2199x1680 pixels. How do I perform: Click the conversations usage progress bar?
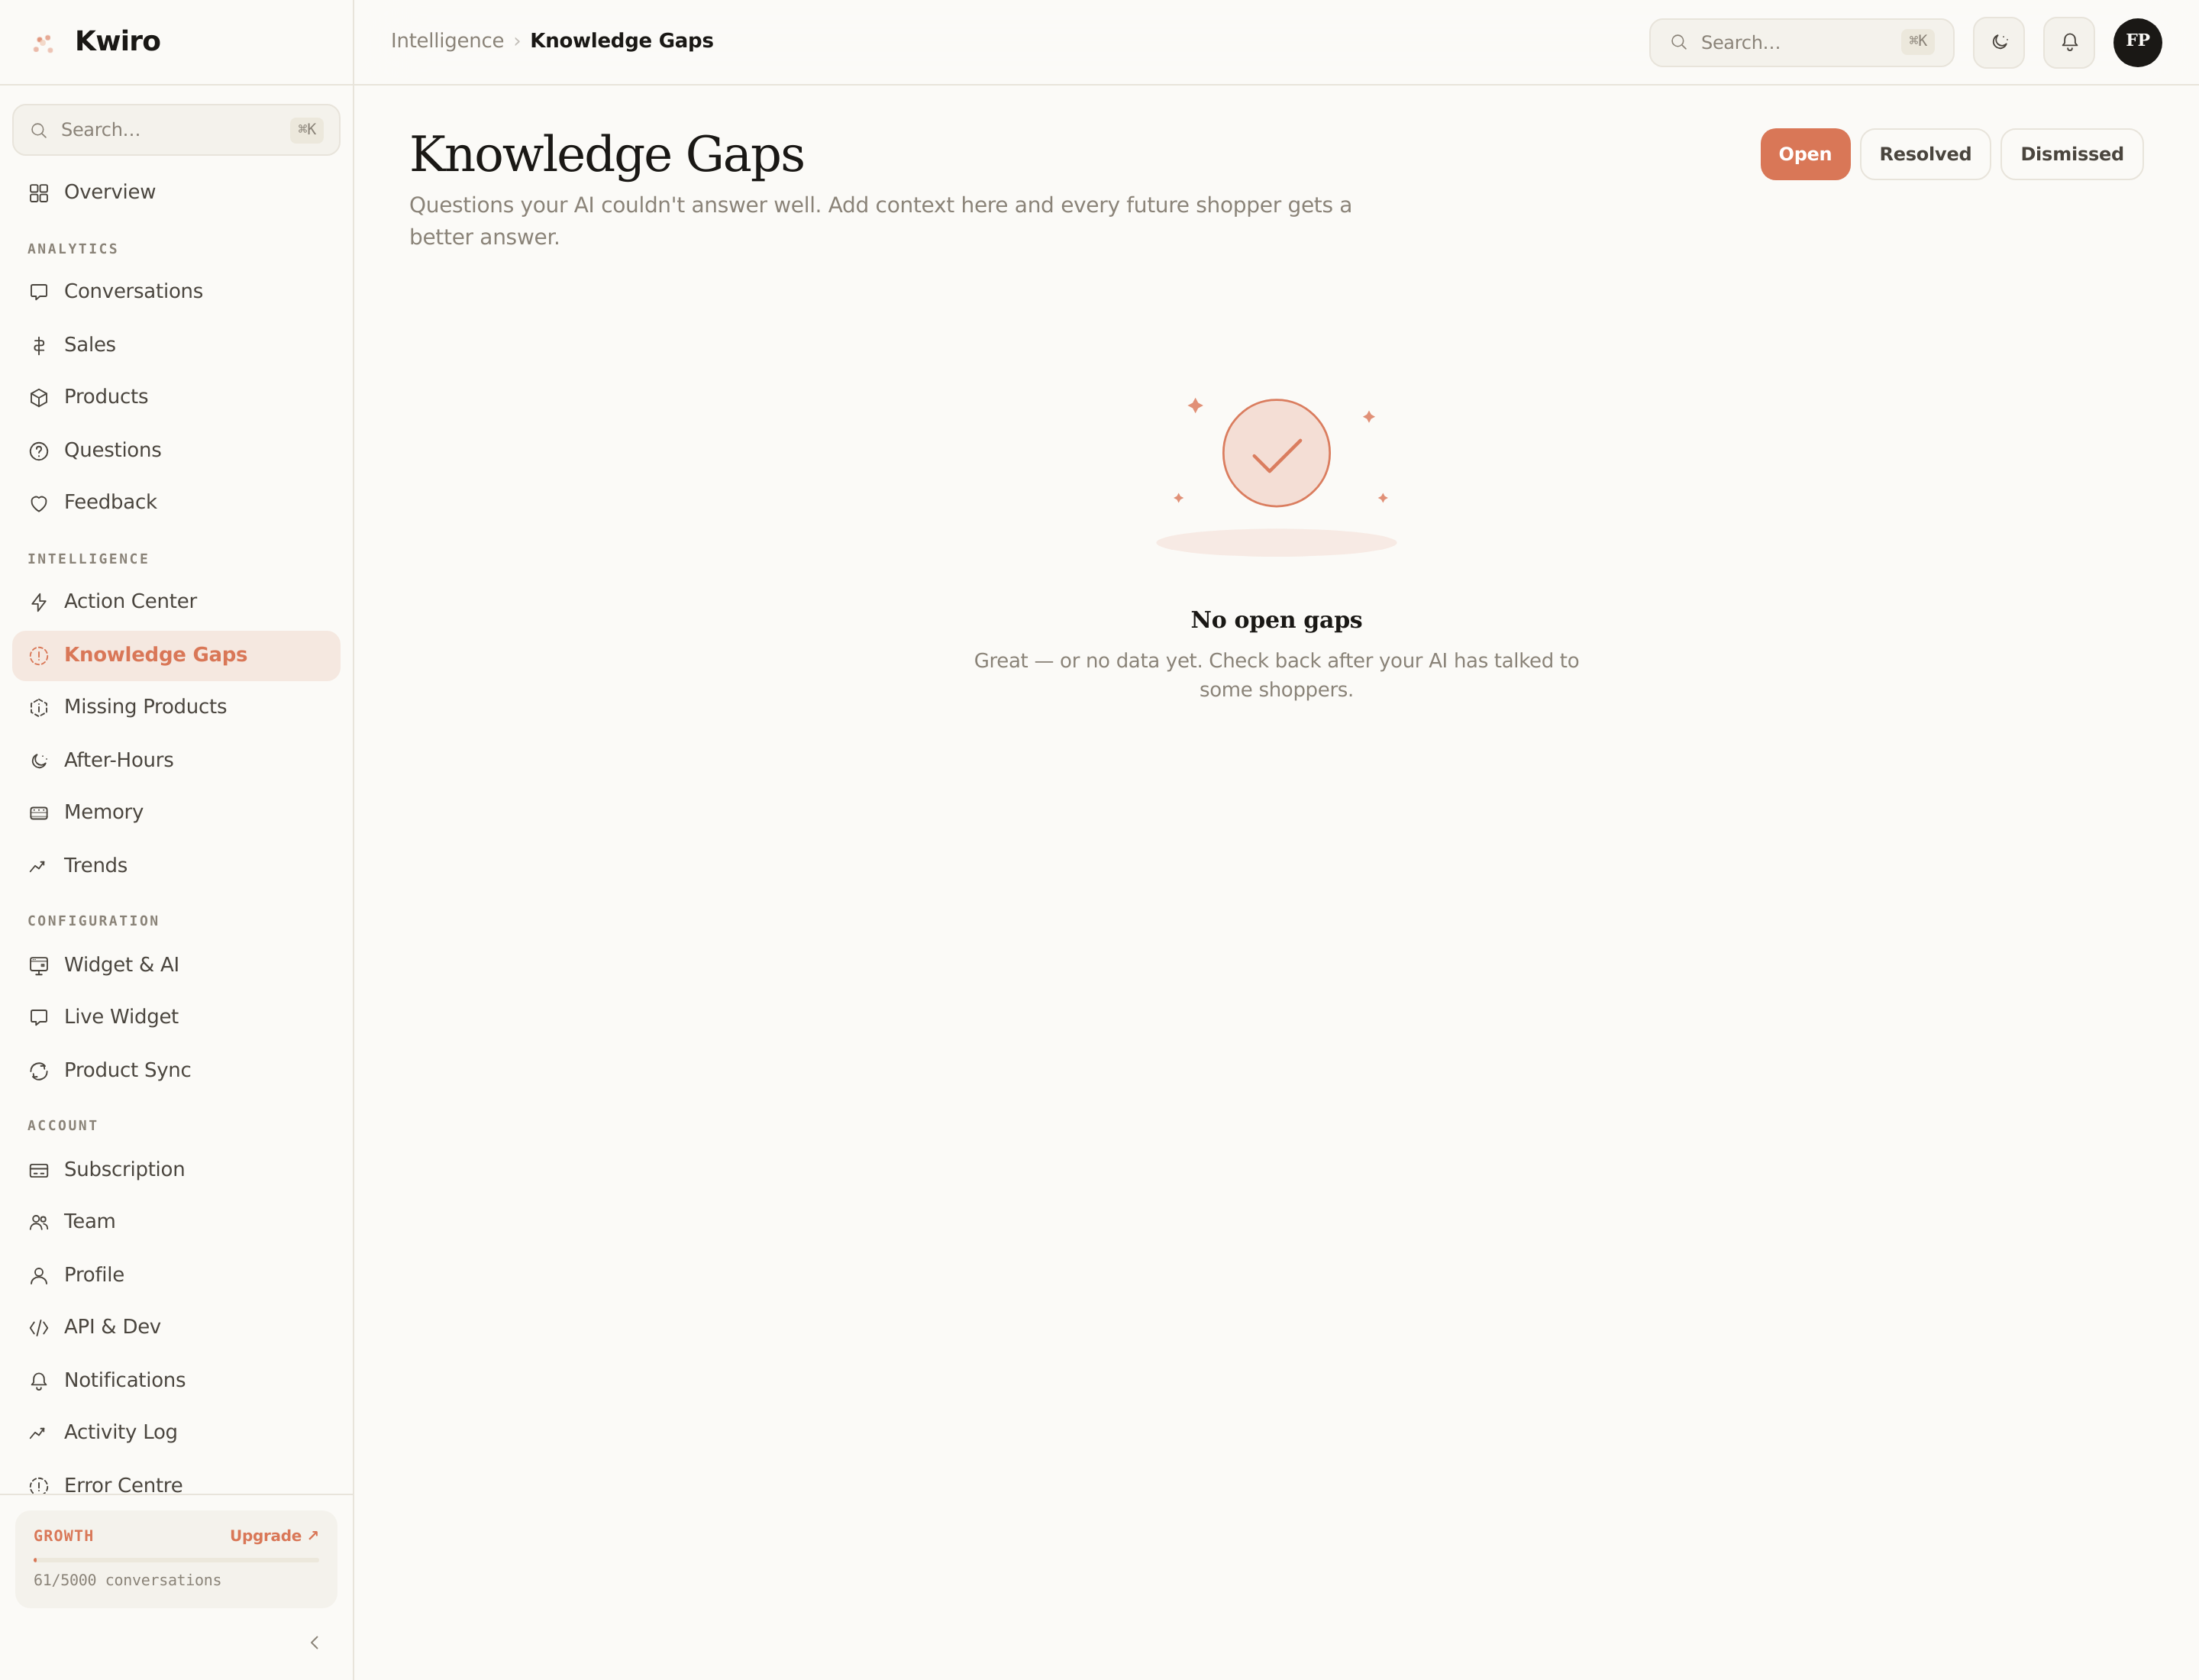[176, 1560]
